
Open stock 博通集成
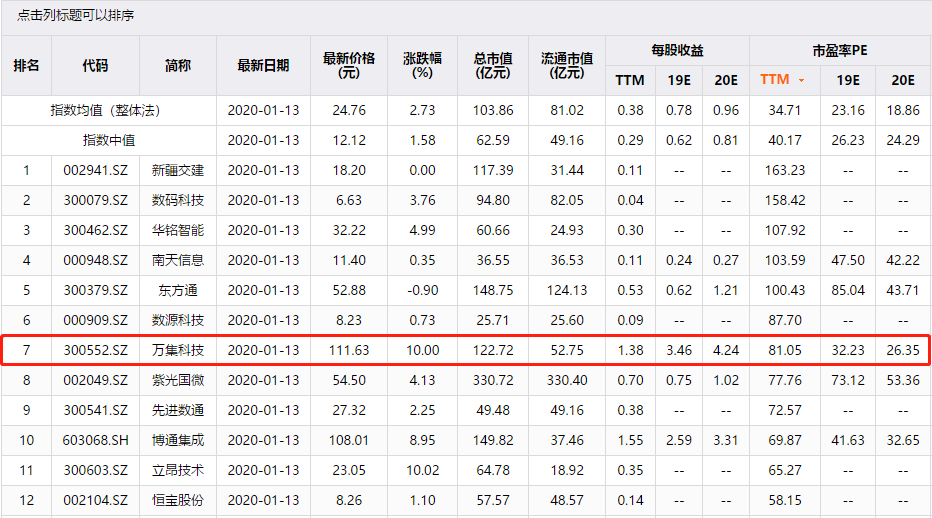pyautogui.click(x=178, y=440)
